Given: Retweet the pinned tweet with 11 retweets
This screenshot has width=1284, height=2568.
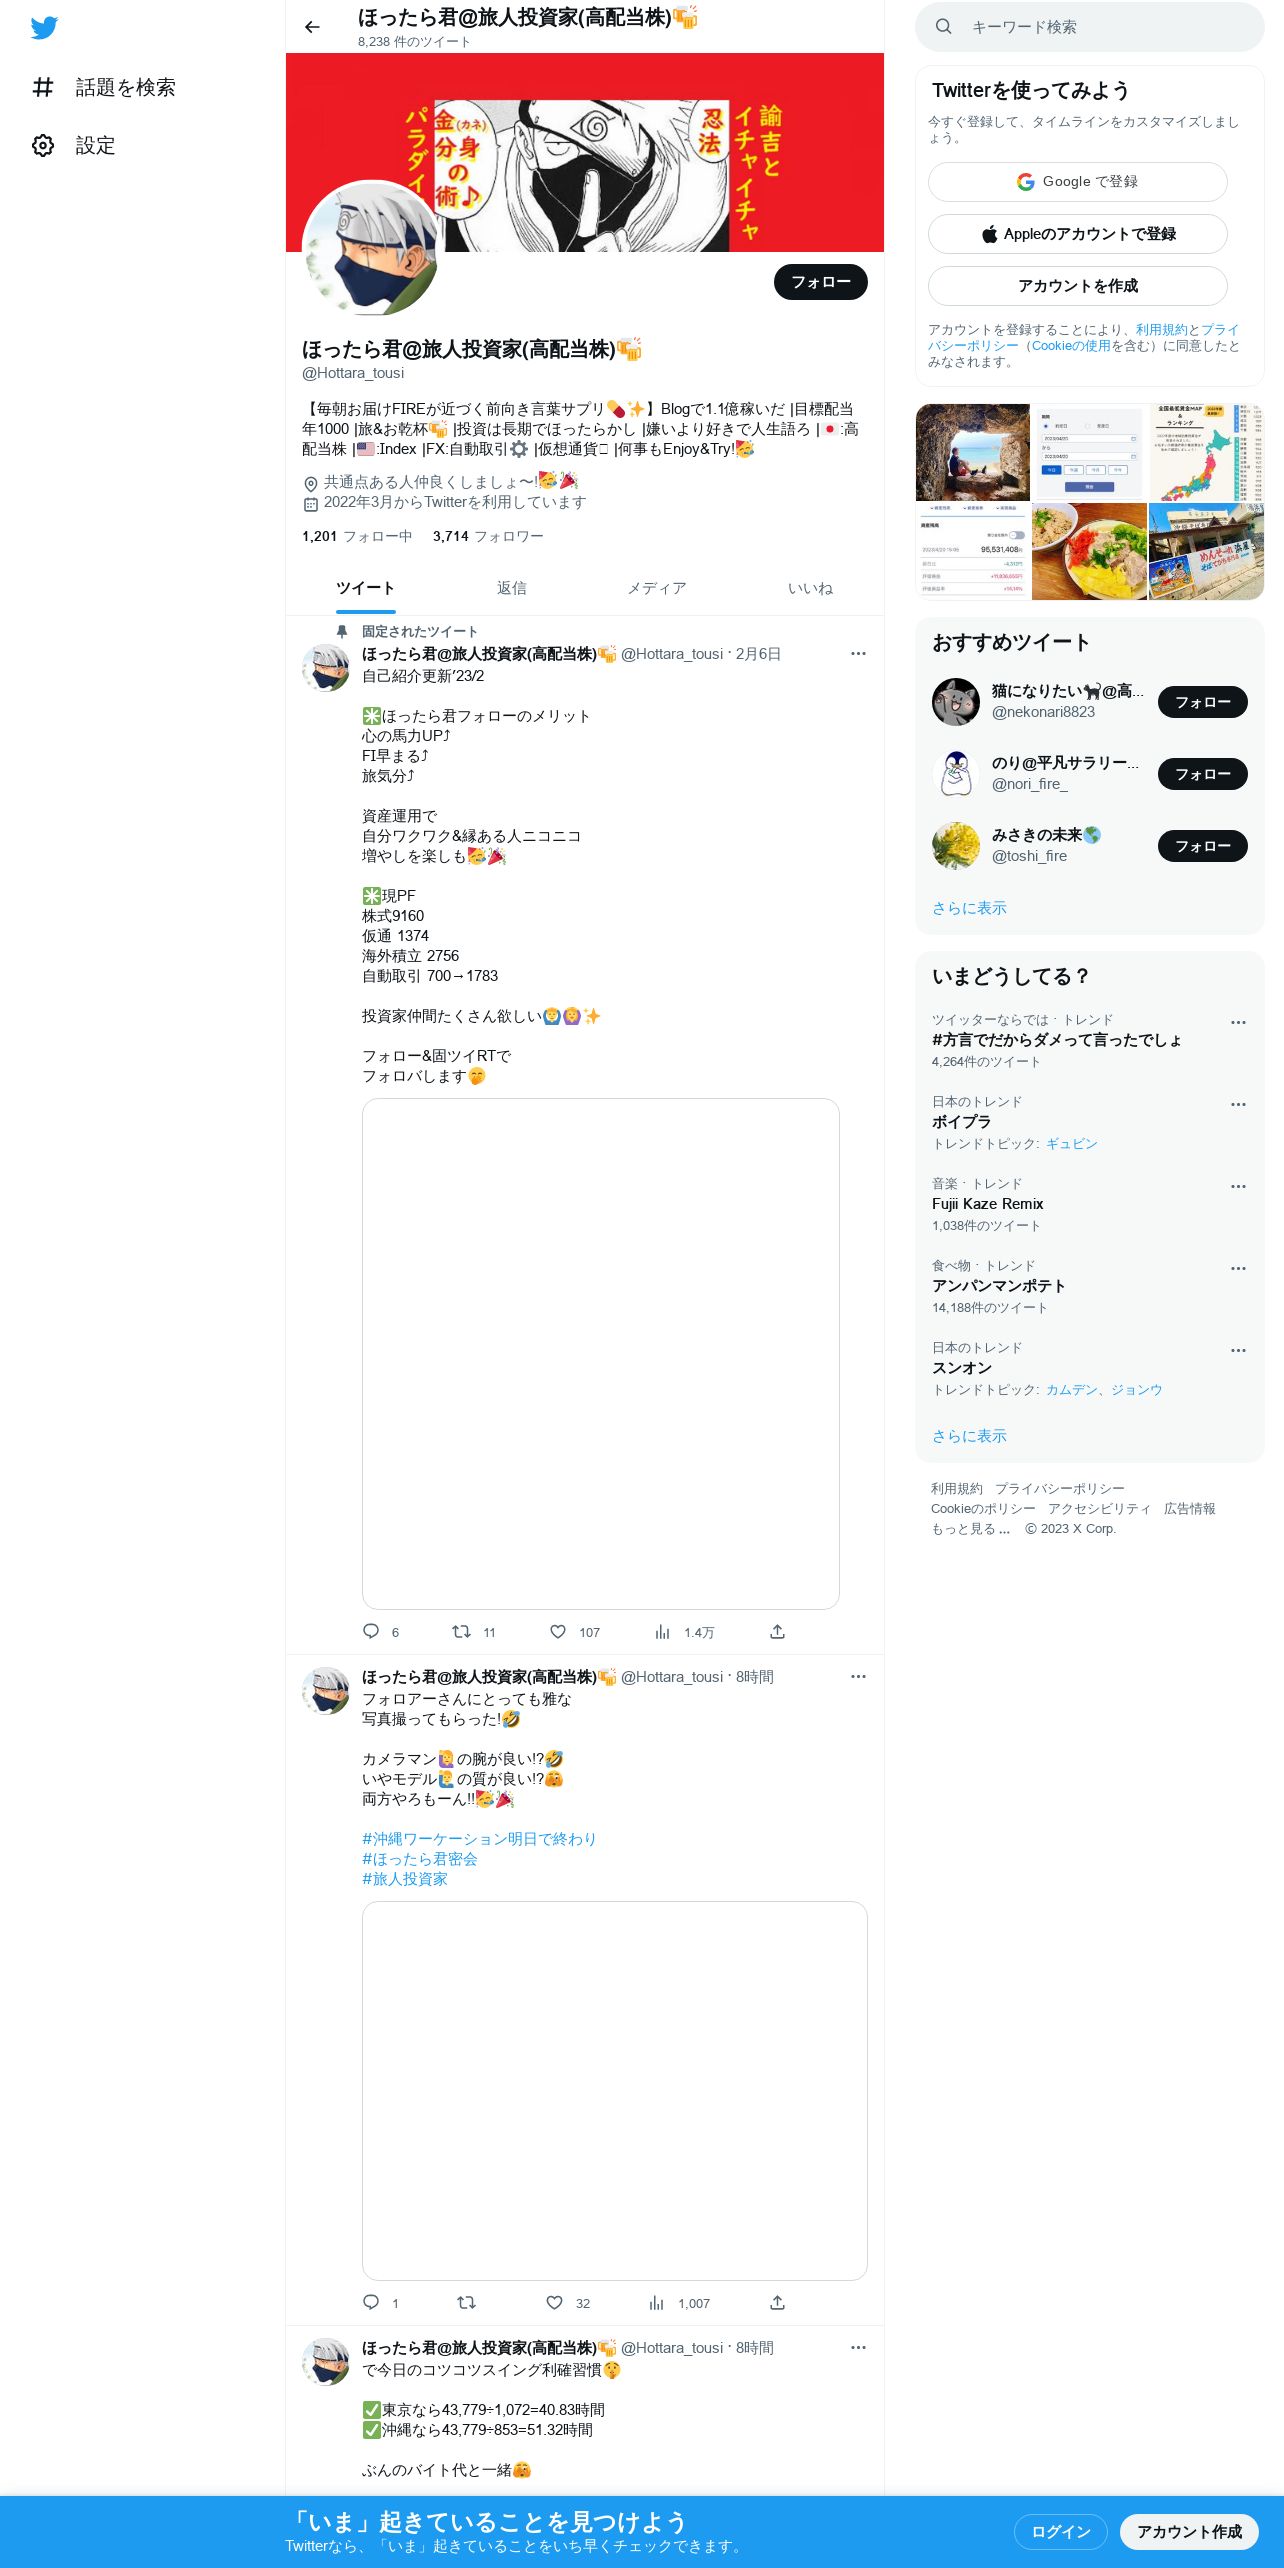Looking at the screenshot, I should 461,1631.
